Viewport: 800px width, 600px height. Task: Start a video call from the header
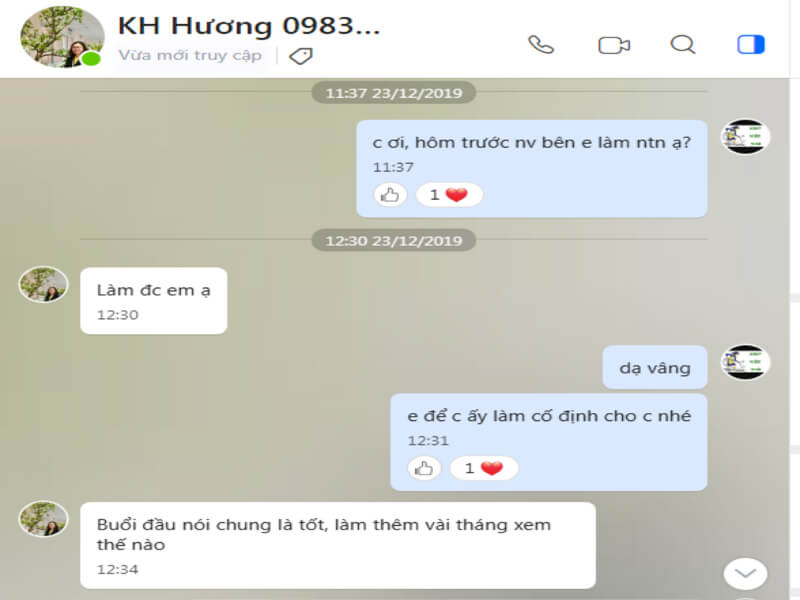pyautogui.click(x=614, y=45)
